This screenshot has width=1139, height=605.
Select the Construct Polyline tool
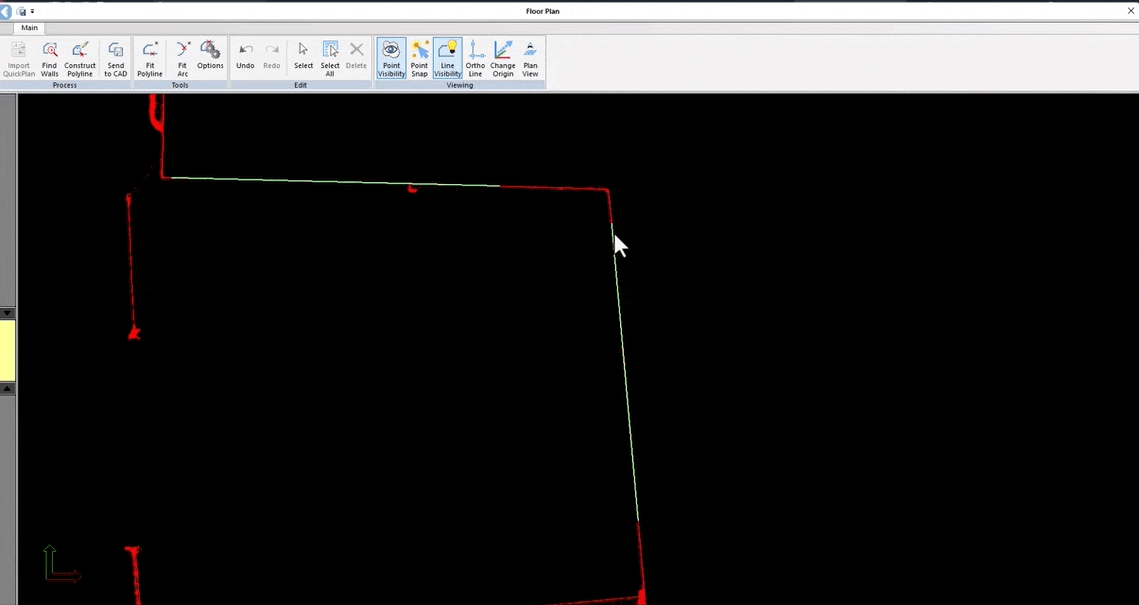coord(80,58)
